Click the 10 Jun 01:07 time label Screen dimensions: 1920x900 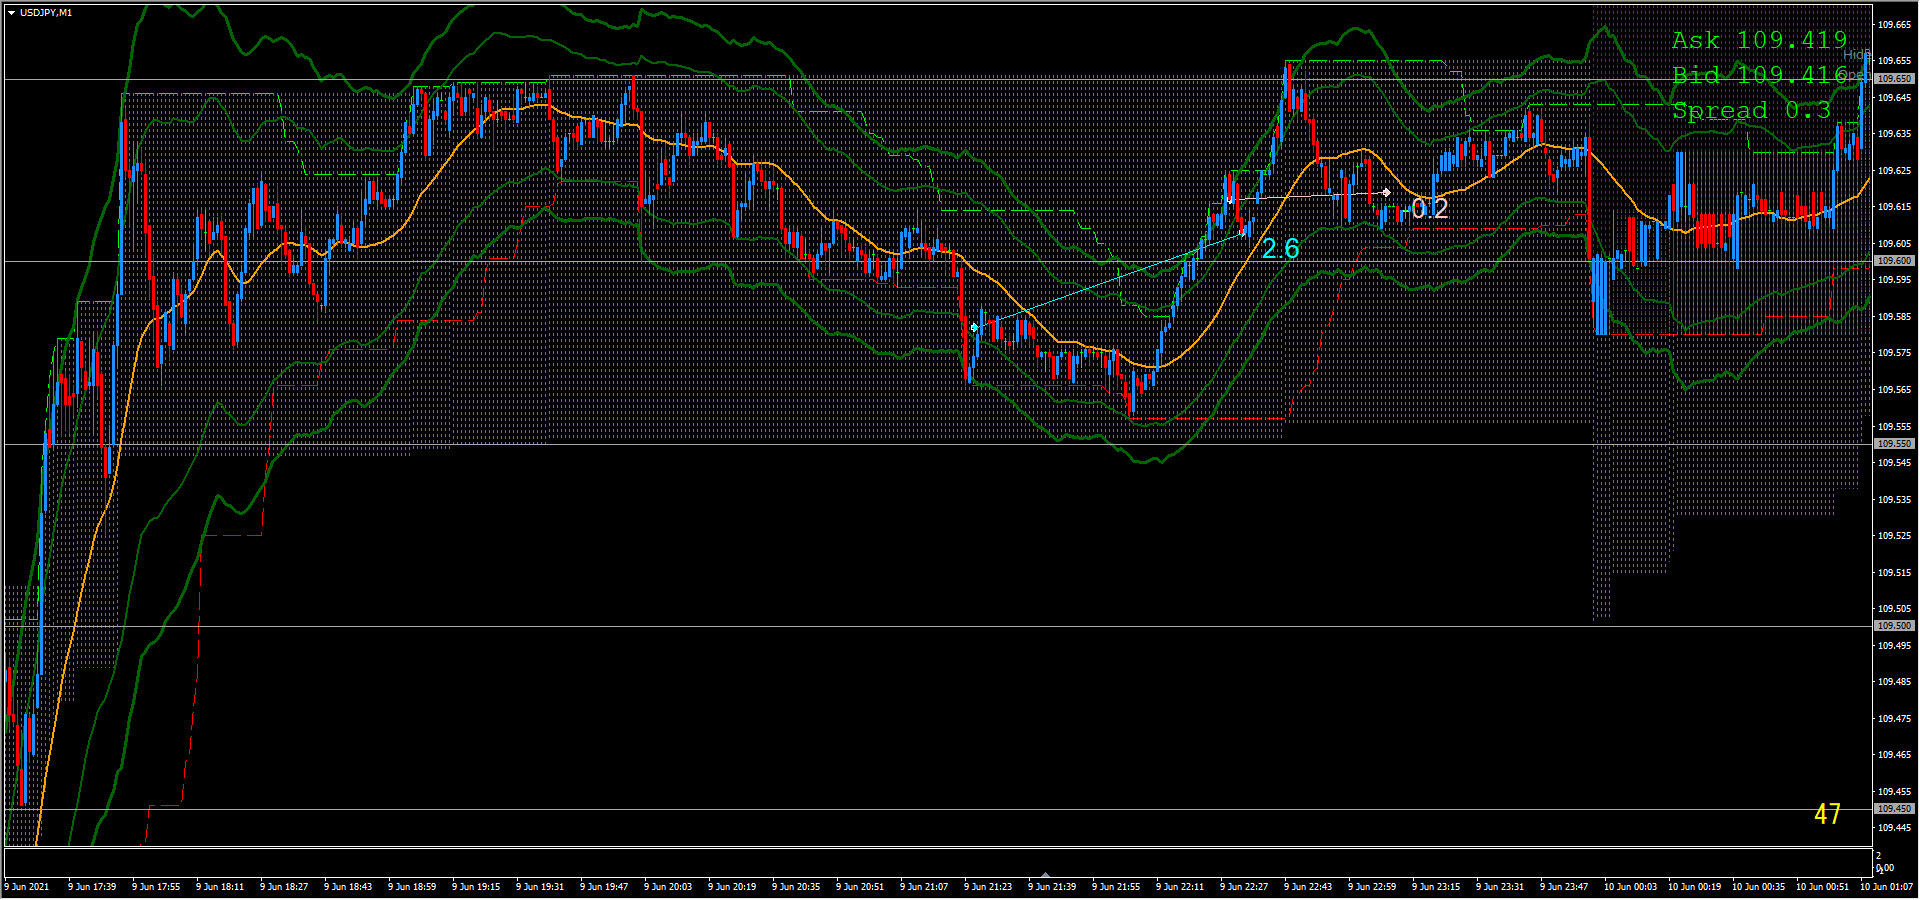(1886, 887)
